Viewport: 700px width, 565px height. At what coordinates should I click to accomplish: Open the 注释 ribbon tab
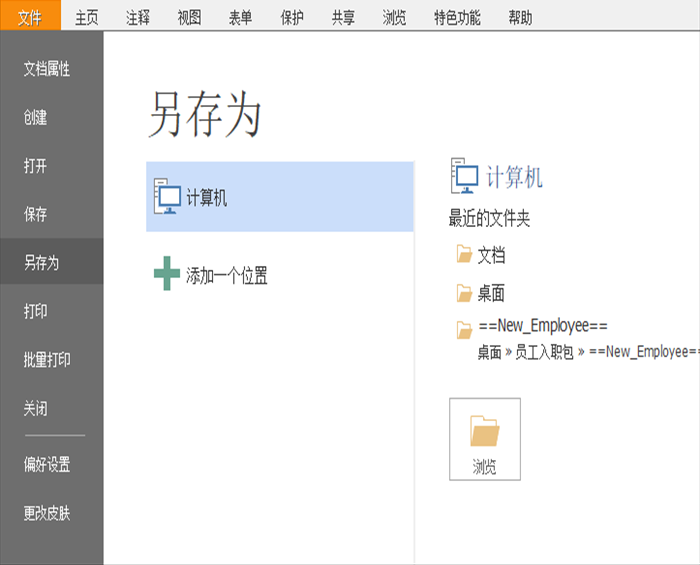(138, 17)
